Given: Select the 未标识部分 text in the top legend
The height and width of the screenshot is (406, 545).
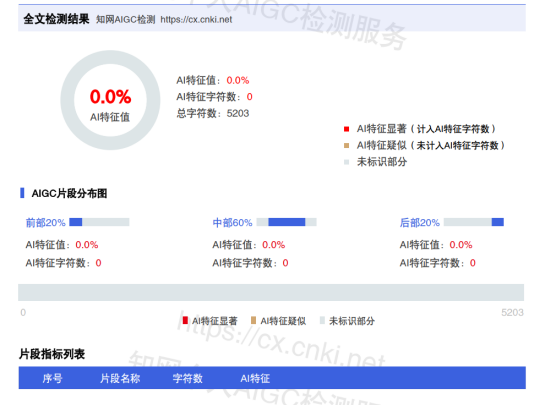Looking at the screenshot, I should 382,162.
